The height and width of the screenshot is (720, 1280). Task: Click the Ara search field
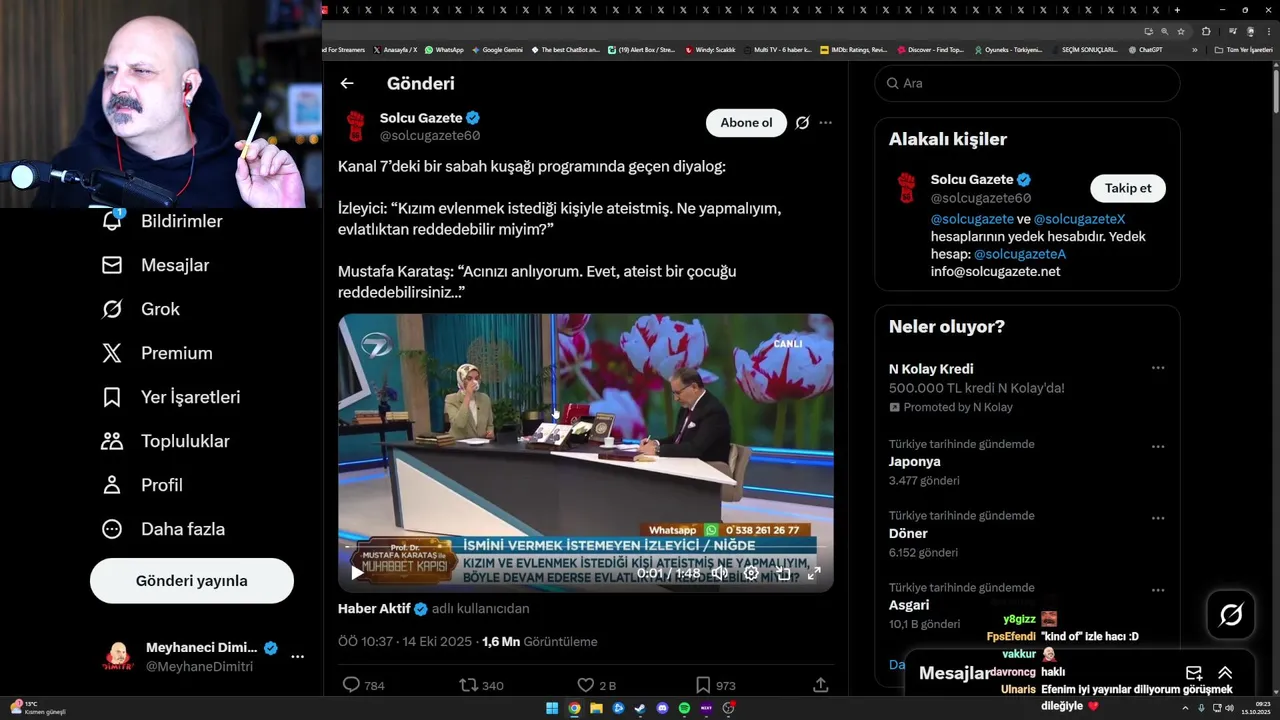(x=1027, y=83)
